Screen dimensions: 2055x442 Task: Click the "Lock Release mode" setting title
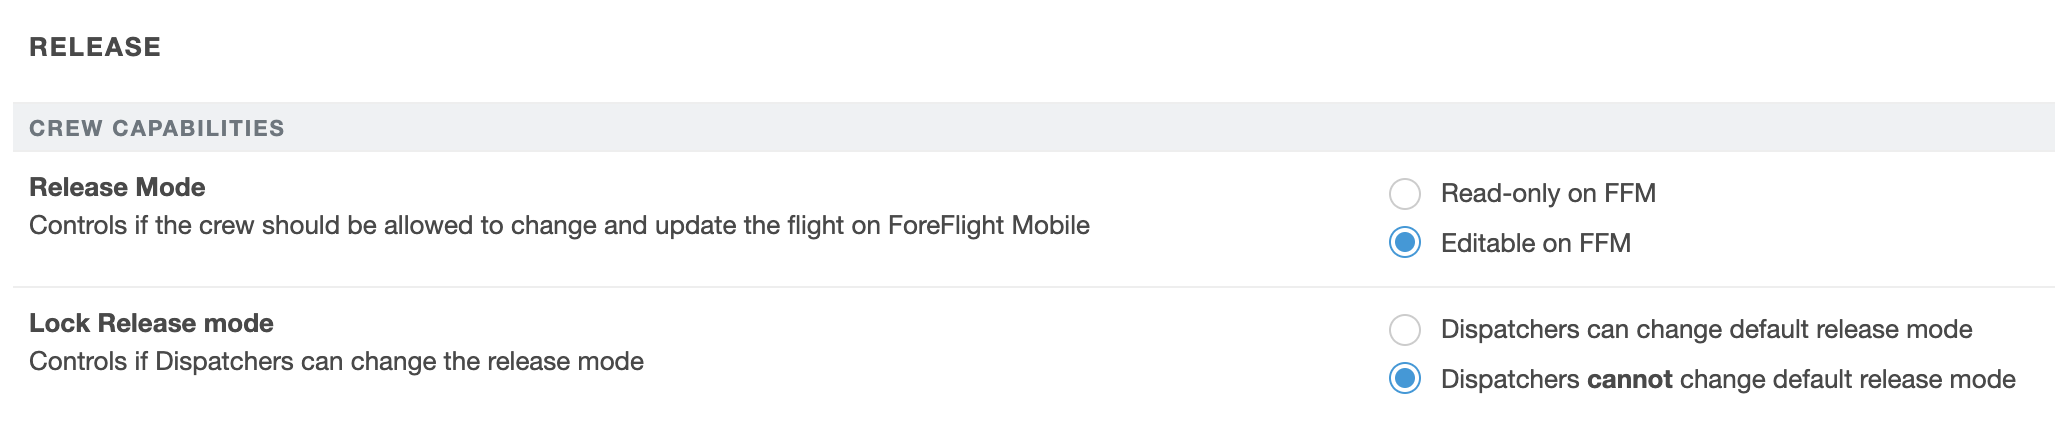(151, 323)
